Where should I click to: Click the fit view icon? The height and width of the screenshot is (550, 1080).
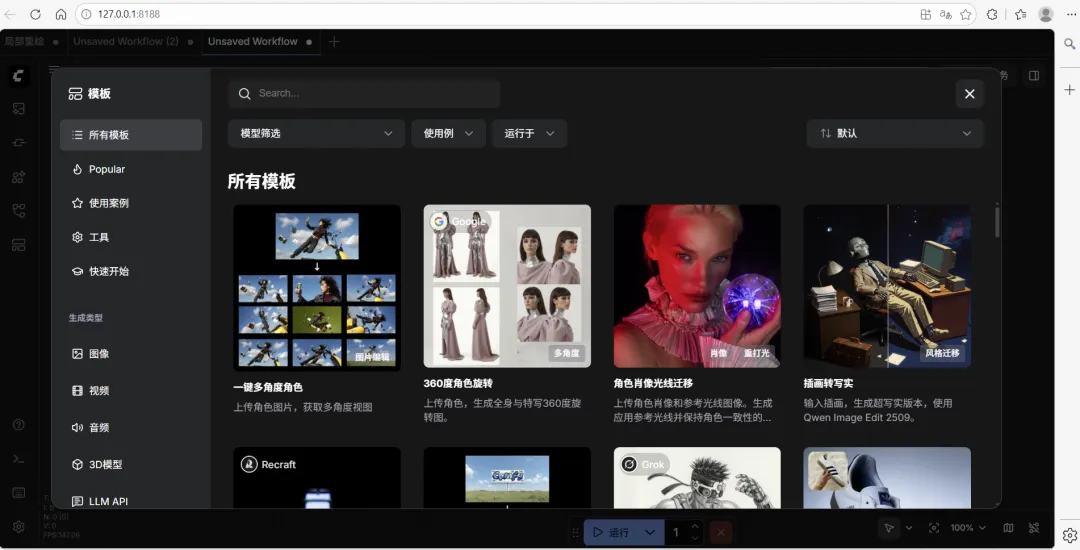tap(934, 528)
